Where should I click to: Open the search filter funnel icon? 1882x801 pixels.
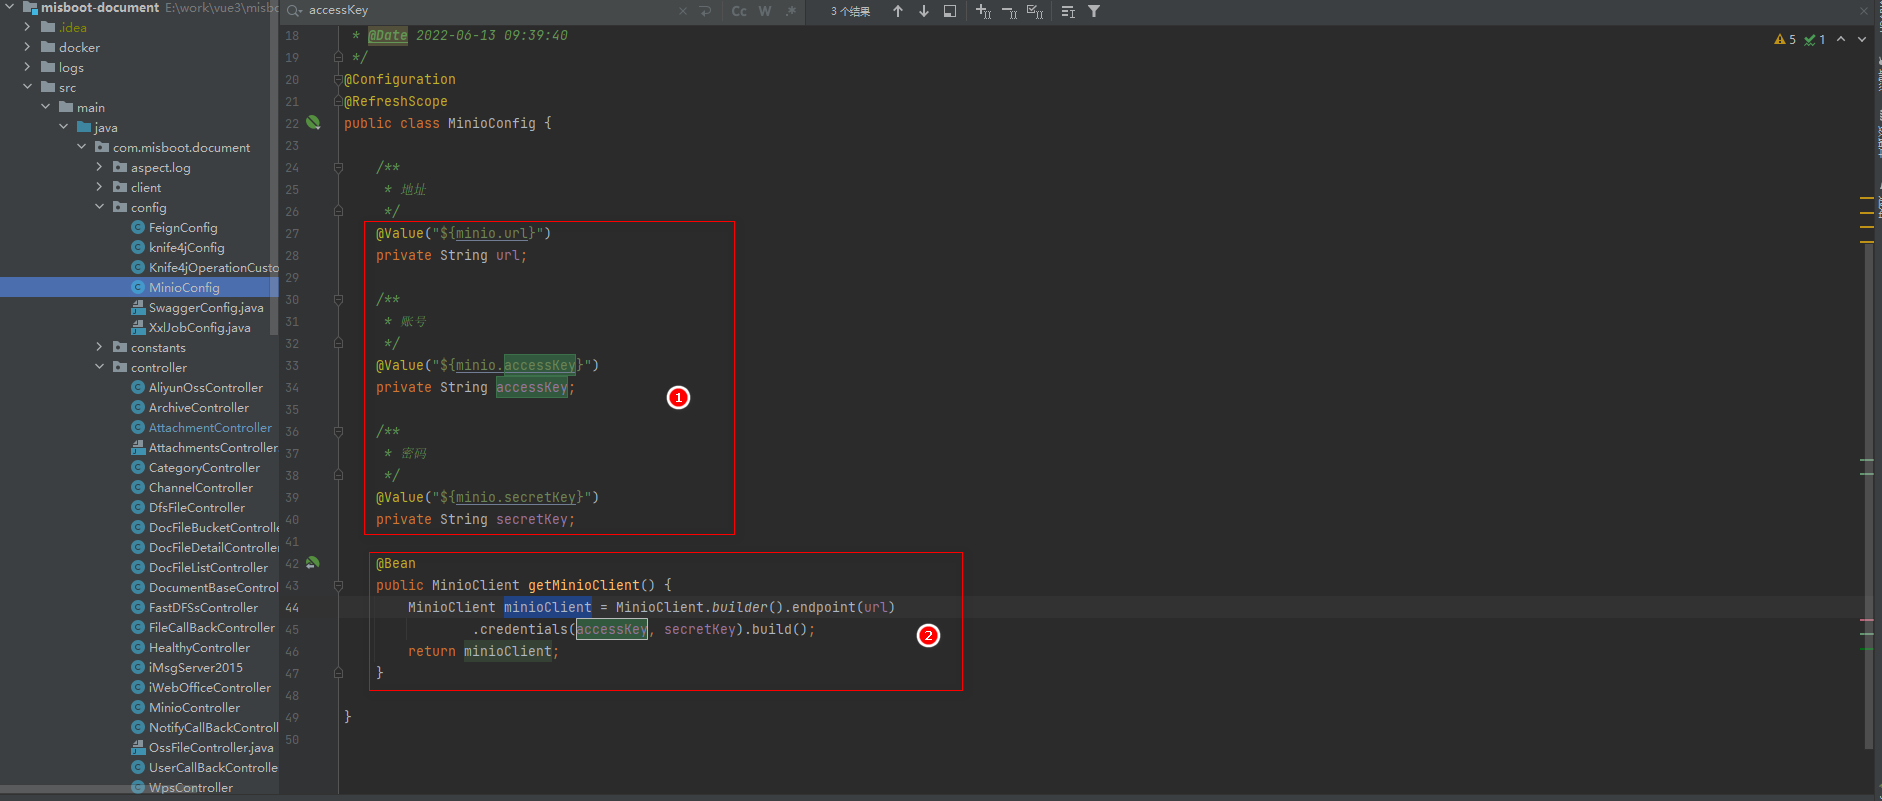pos(1094,11)
